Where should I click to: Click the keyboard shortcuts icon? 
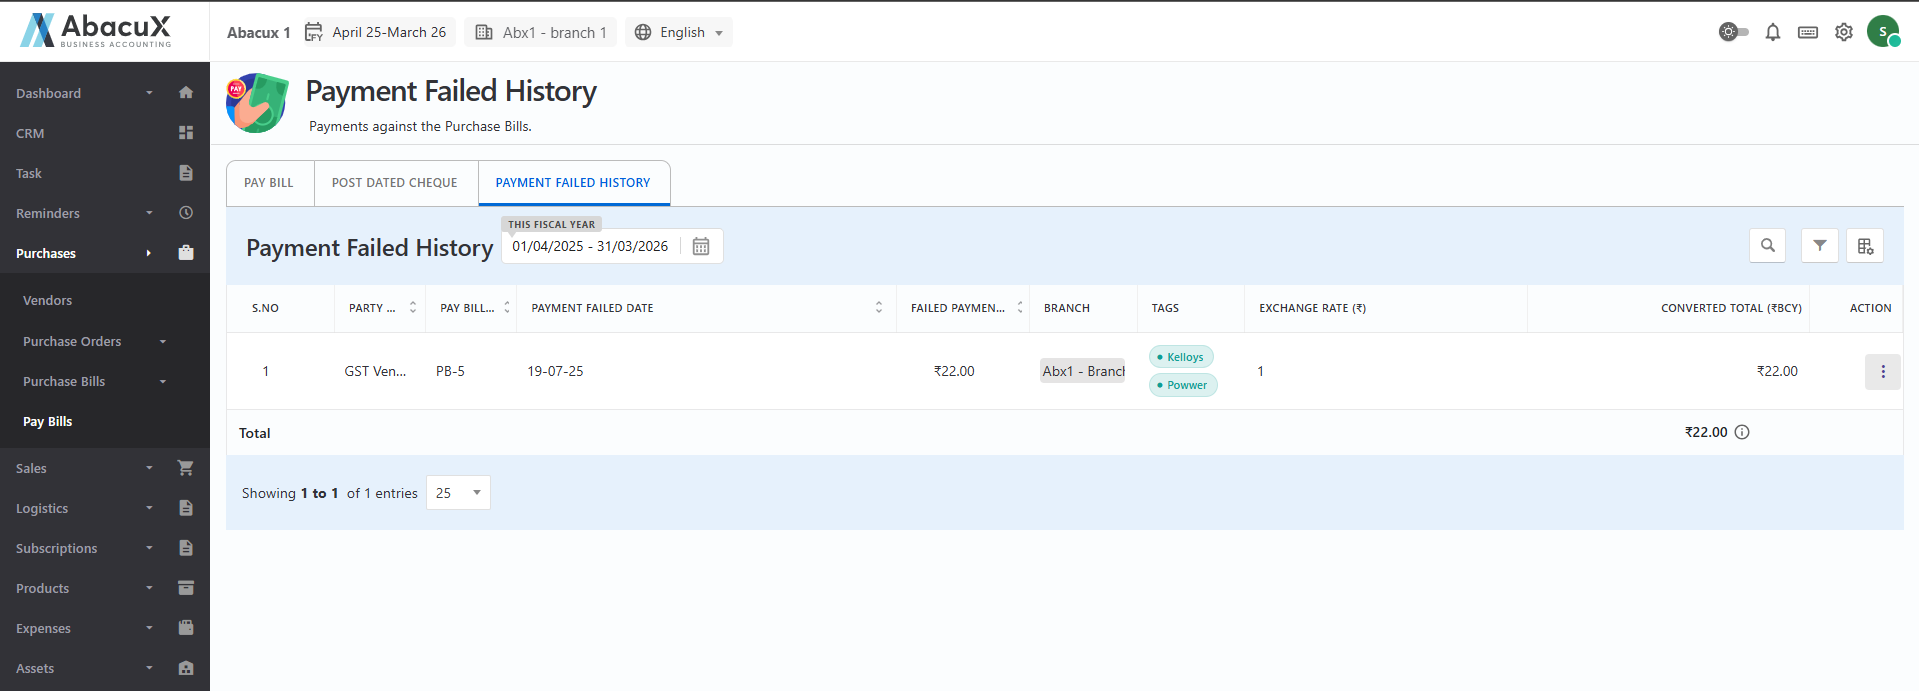1807,32
